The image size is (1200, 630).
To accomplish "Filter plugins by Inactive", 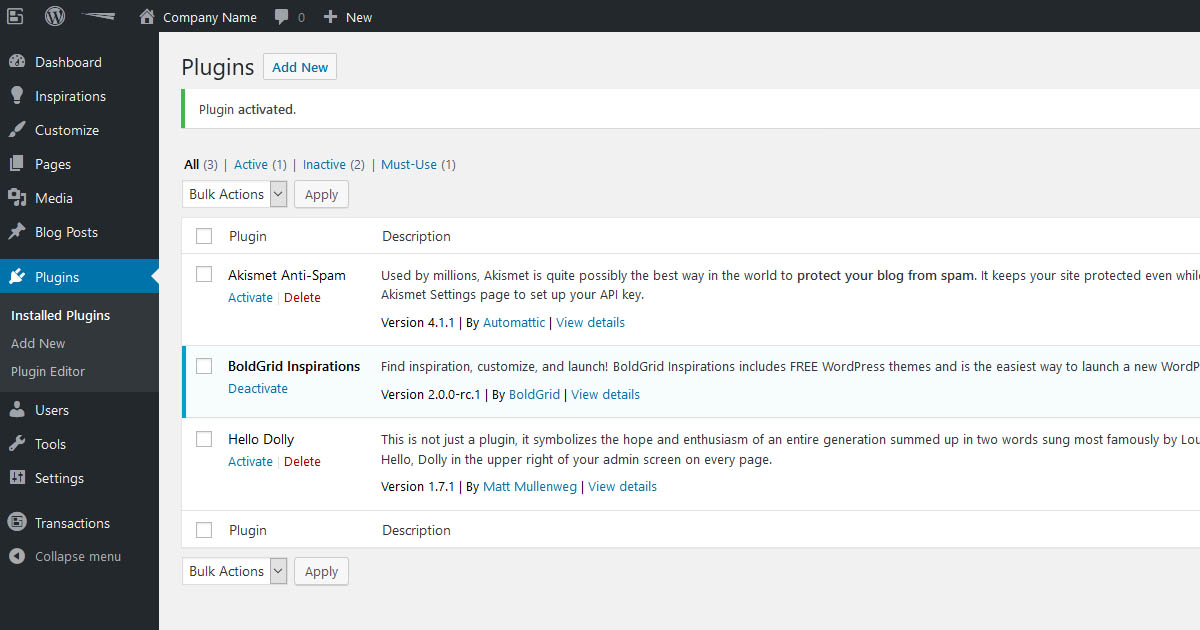I will point(324,164).
